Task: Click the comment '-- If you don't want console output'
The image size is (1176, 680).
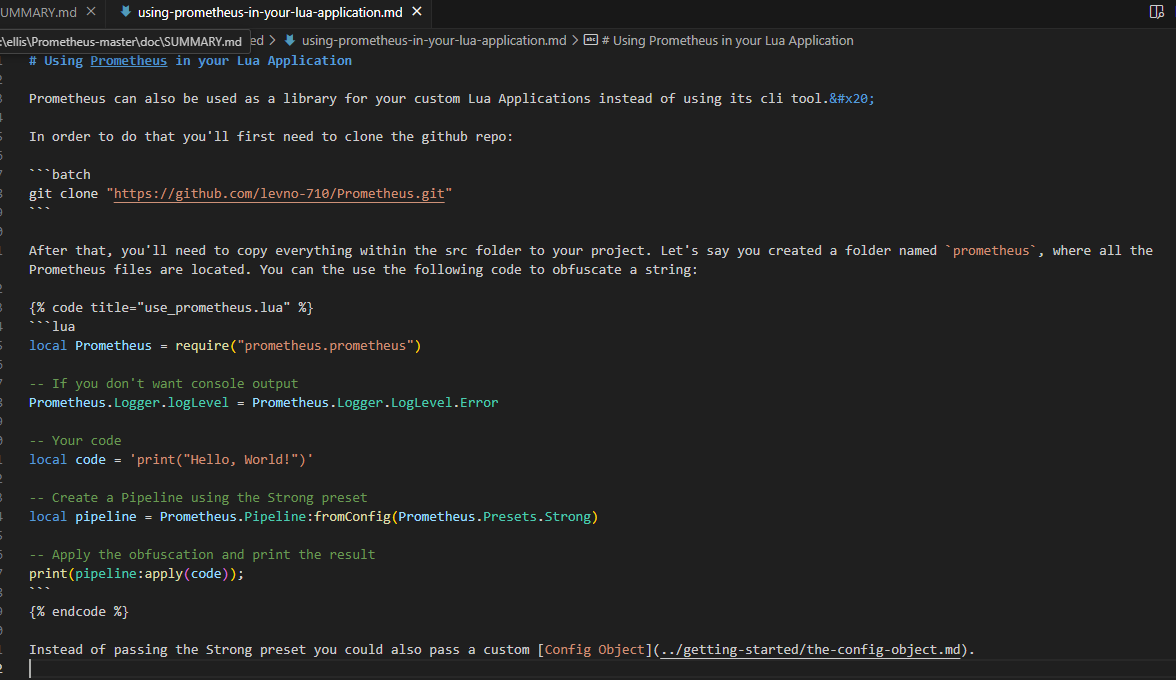Action: click(164, 384)
